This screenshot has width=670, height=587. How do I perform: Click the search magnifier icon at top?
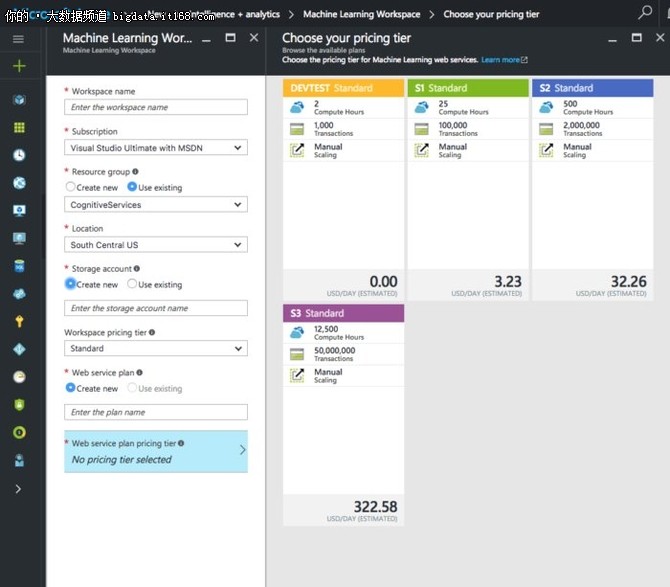[x=645, y=12]
